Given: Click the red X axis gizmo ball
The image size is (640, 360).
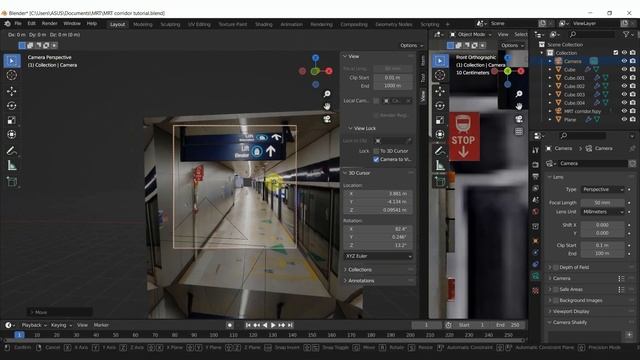Looking at the screenshot, I should (329, 71).
